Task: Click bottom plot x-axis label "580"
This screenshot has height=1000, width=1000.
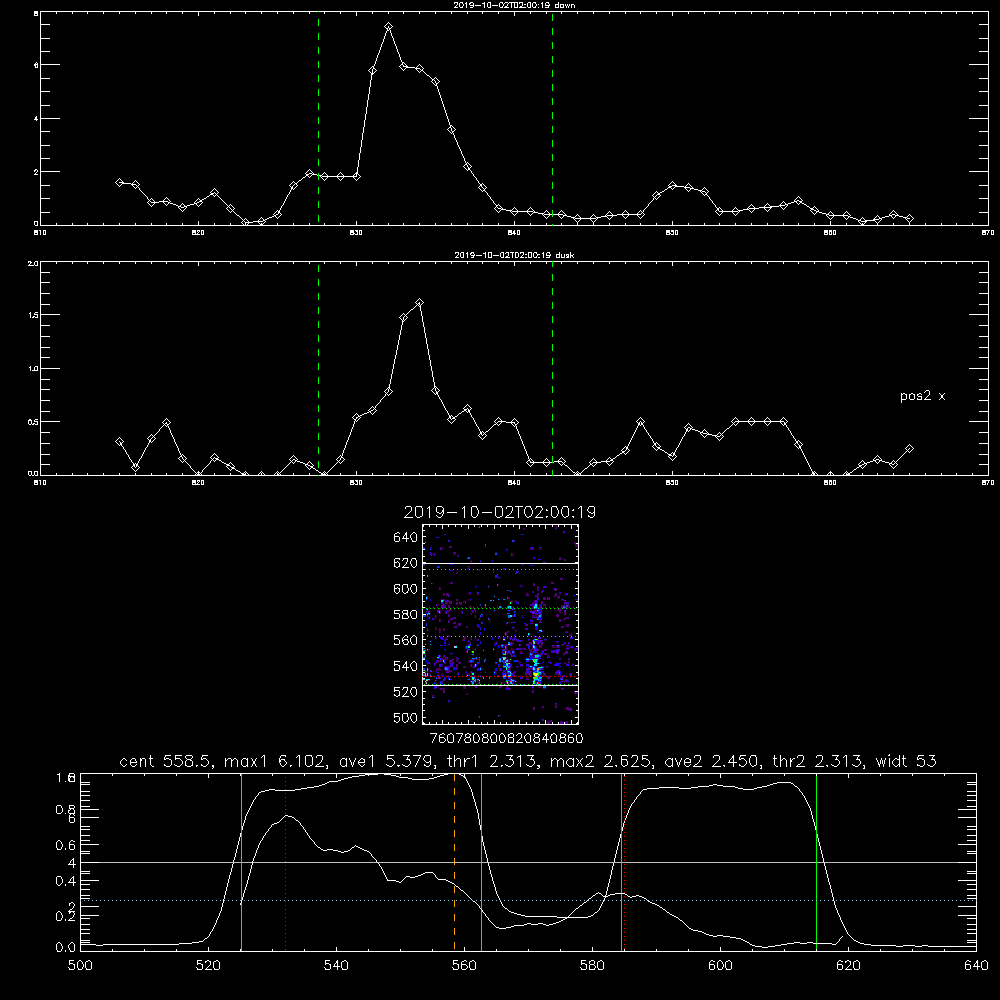Action: 592,966
